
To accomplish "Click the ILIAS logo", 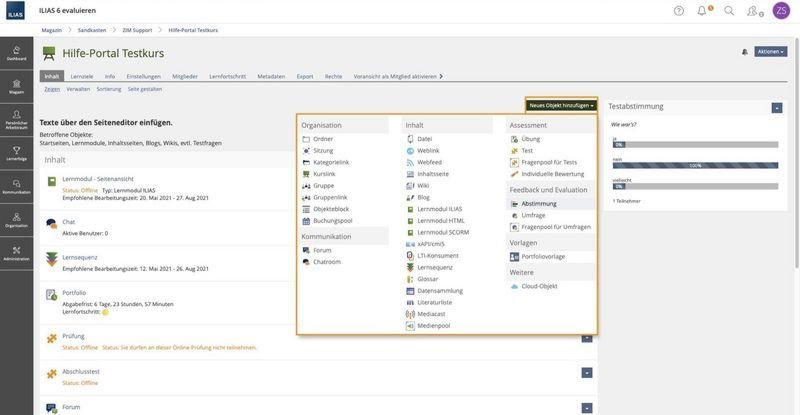I will click(x=15, y=10).
